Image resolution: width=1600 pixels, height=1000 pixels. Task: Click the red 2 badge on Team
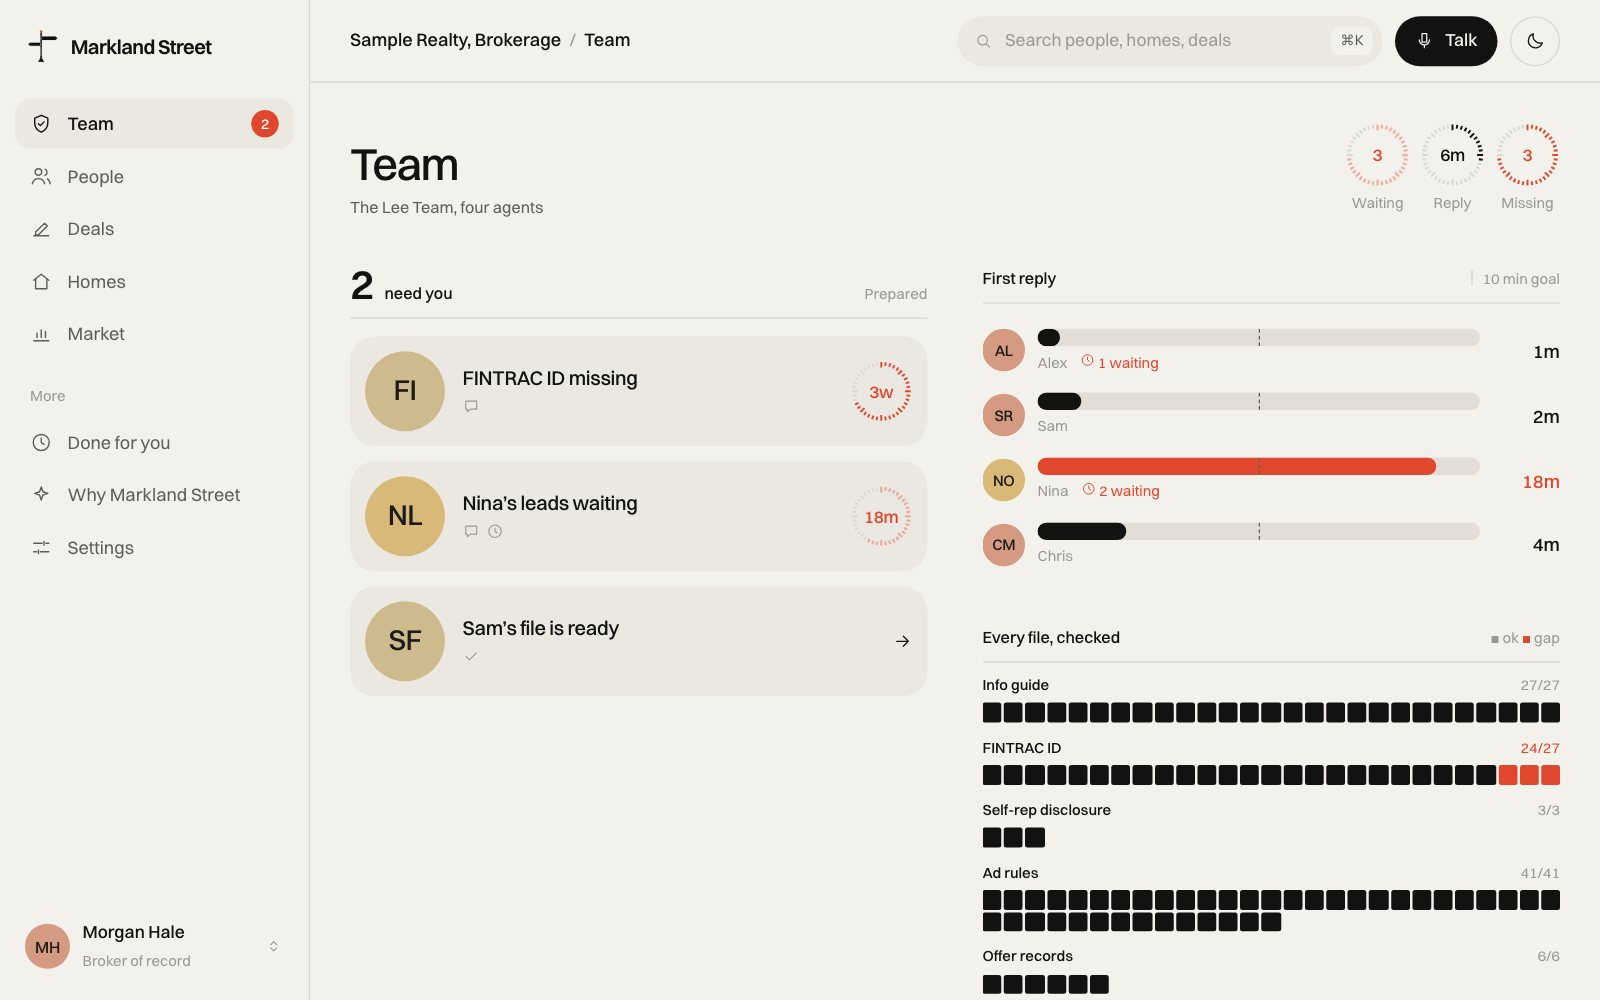coord(264,124)
